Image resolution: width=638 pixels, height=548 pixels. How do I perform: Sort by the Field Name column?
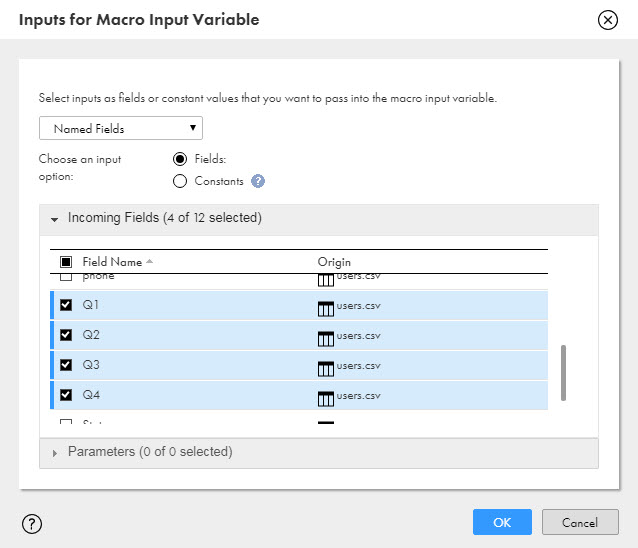click(x=112, y=262)
